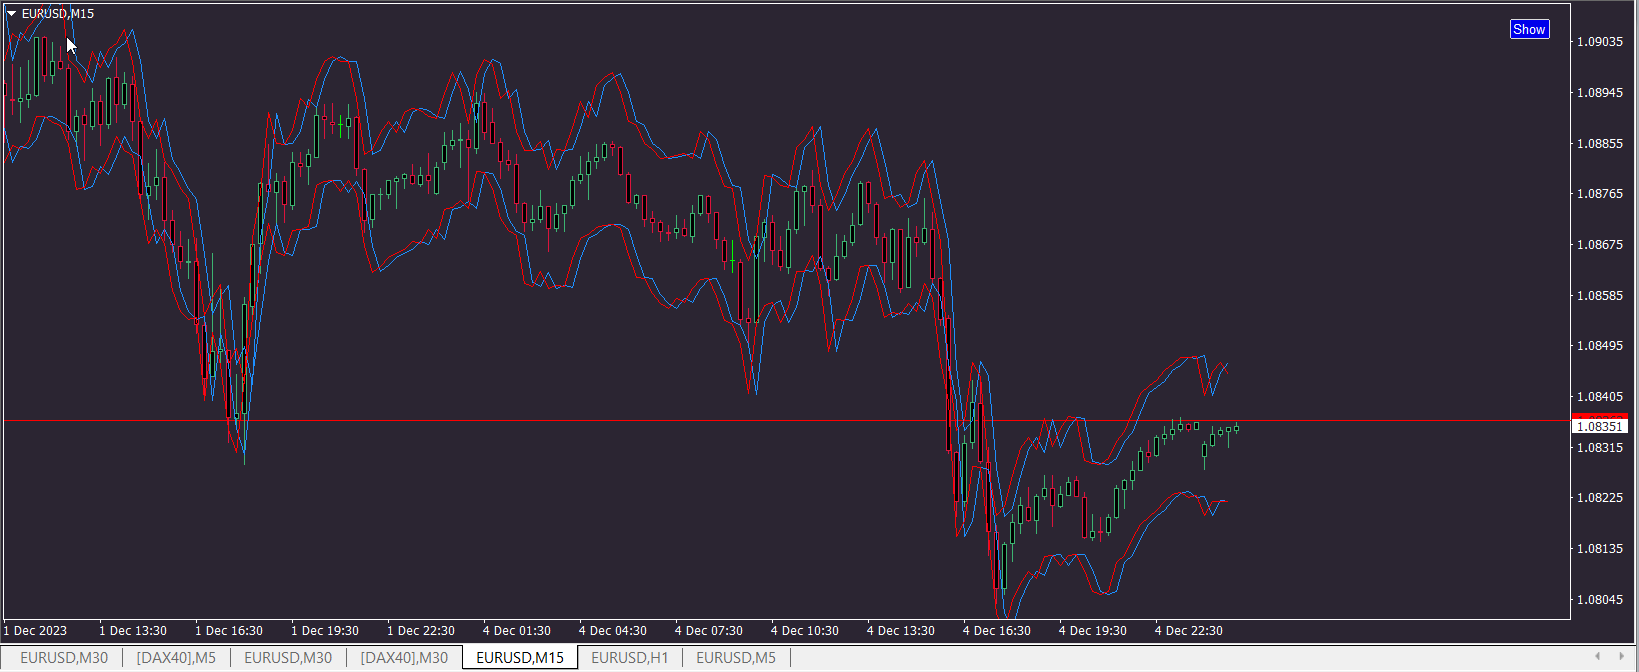Open the [DAX40],M30 chart tab
The image size is (1639, 672).
[404, 657]
